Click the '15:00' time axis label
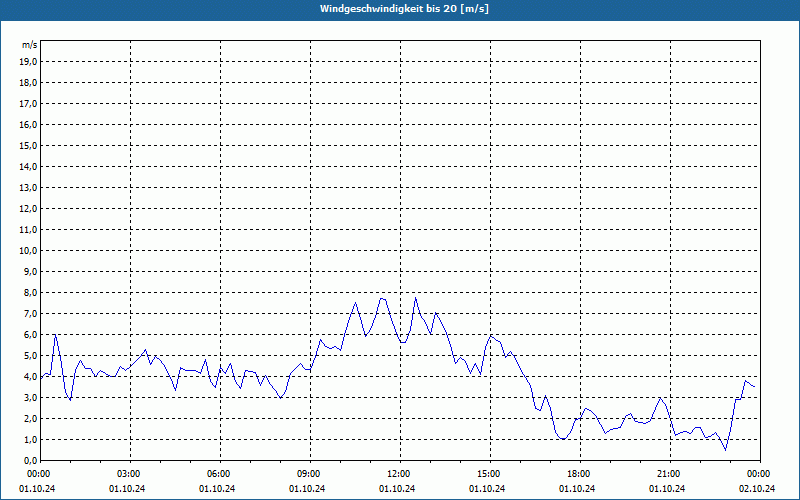The image size is (800, 500). click(490, 474)
